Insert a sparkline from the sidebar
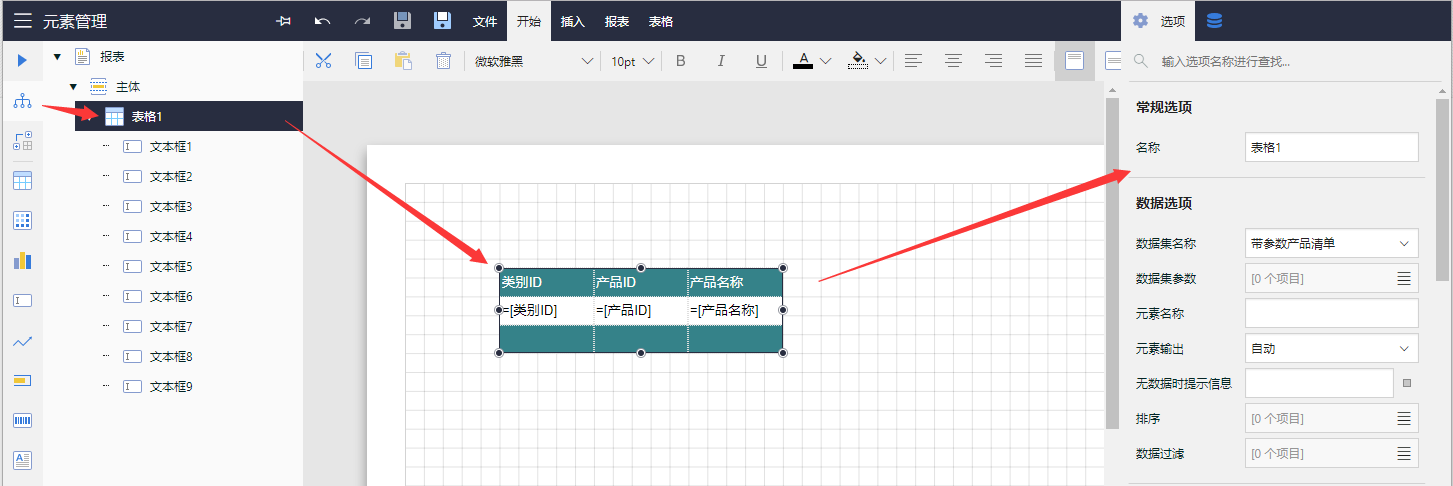The height and width of the screenshot is (486, 1453). pyautogui.click(x=22, y=341)
